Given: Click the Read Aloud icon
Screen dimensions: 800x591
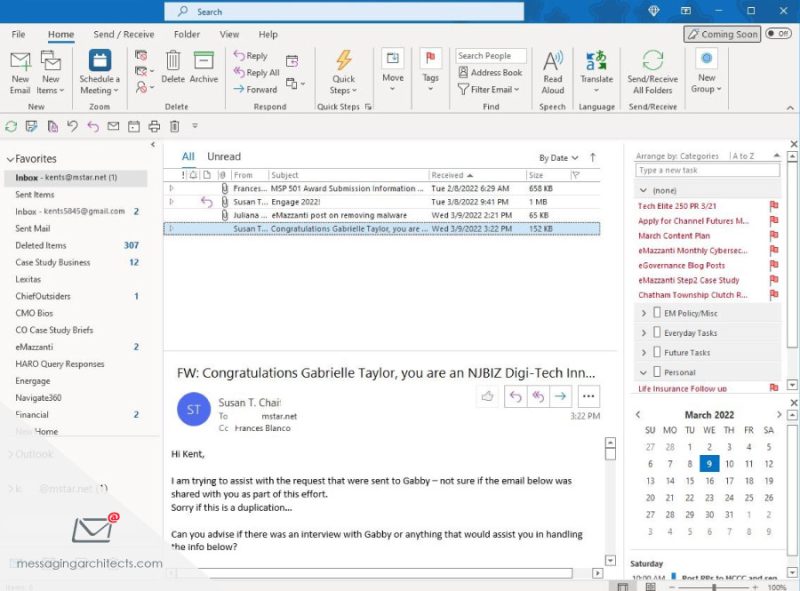Looking at the screenshot, I should pyautogui.click(x=553, y=62).
